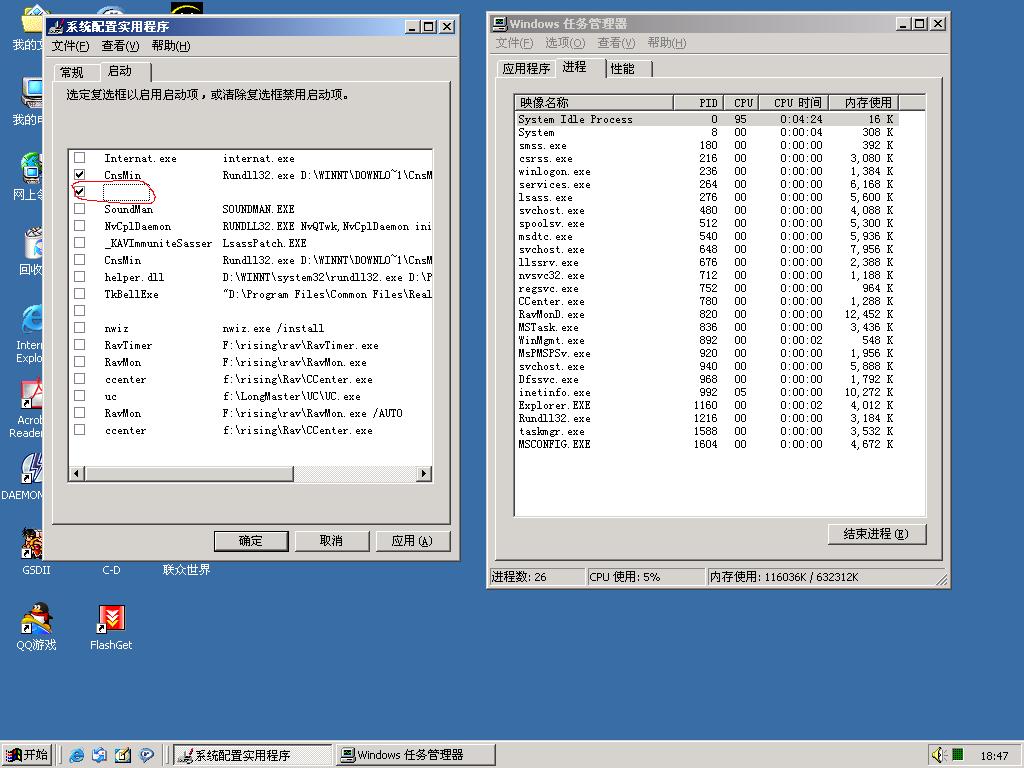
Task: Click the Show Desktop quick launch icon
Action: coord(123,755)
